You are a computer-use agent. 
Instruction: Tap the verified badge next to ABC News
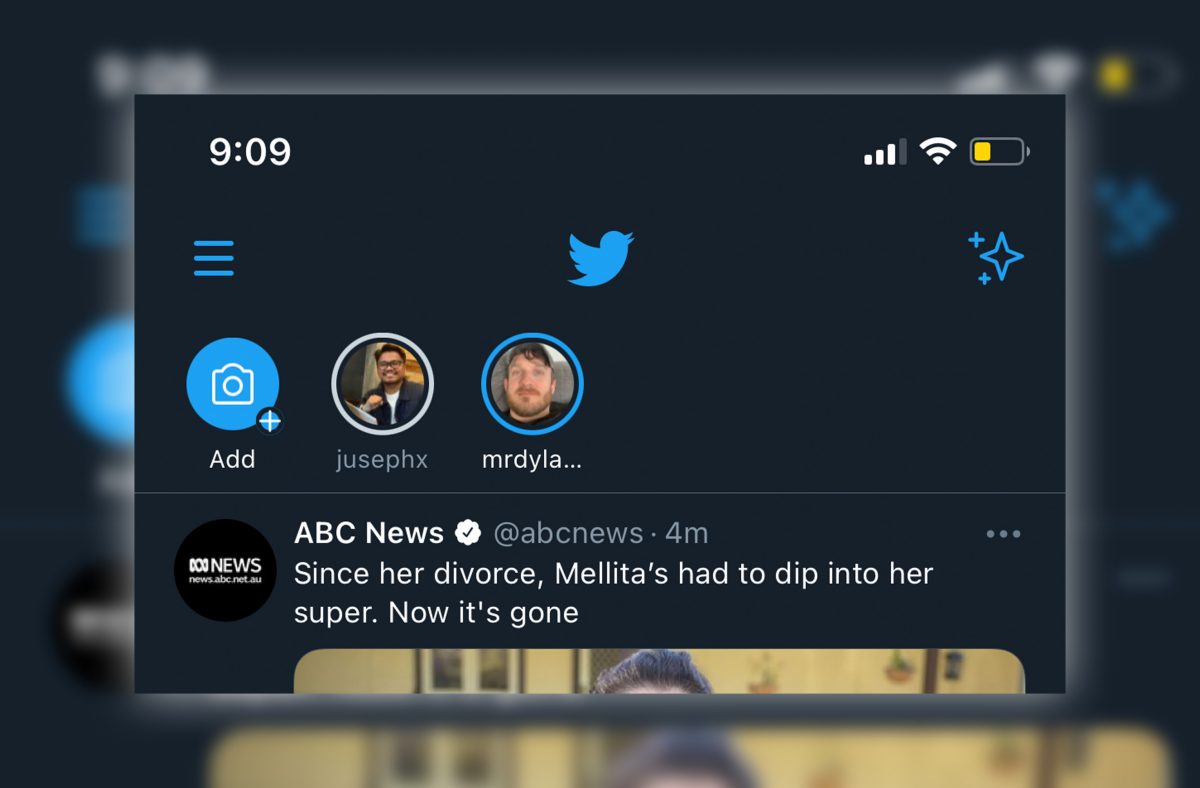(x=468, y=534)
